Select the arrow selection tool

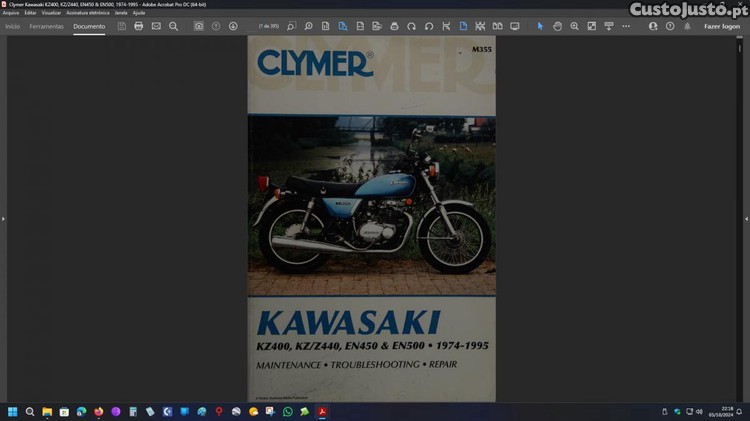pyautogui.click(x=540, y=26)
